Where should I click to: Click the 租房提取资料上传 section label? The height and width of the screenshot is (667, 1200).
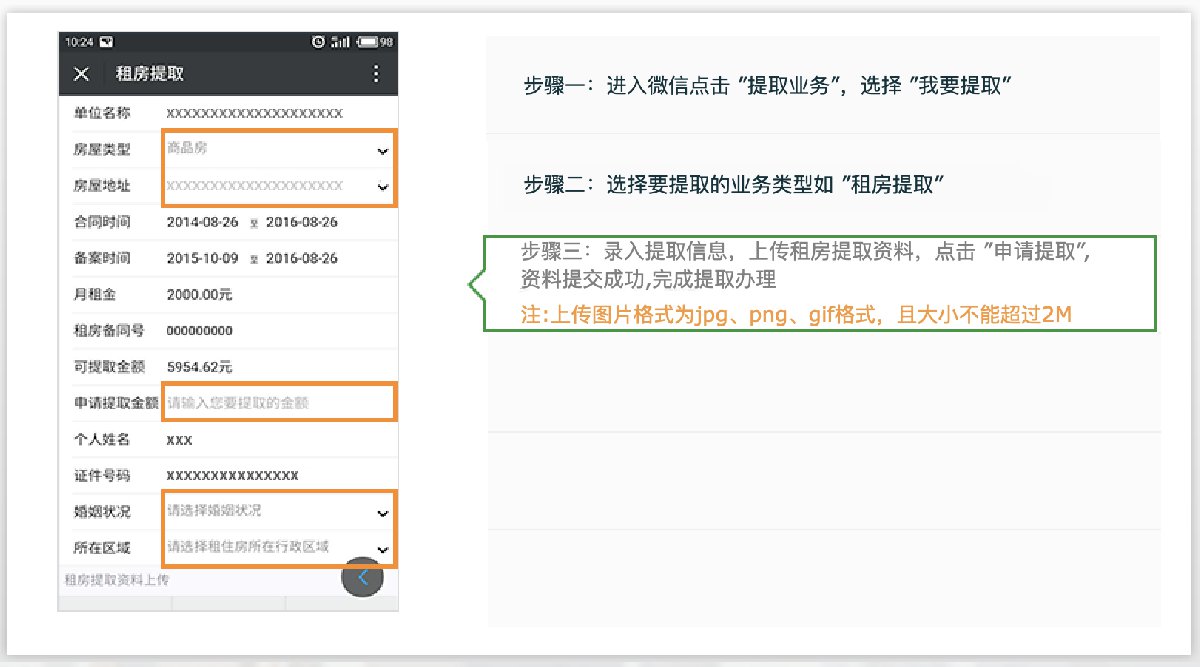coord(116,579)
